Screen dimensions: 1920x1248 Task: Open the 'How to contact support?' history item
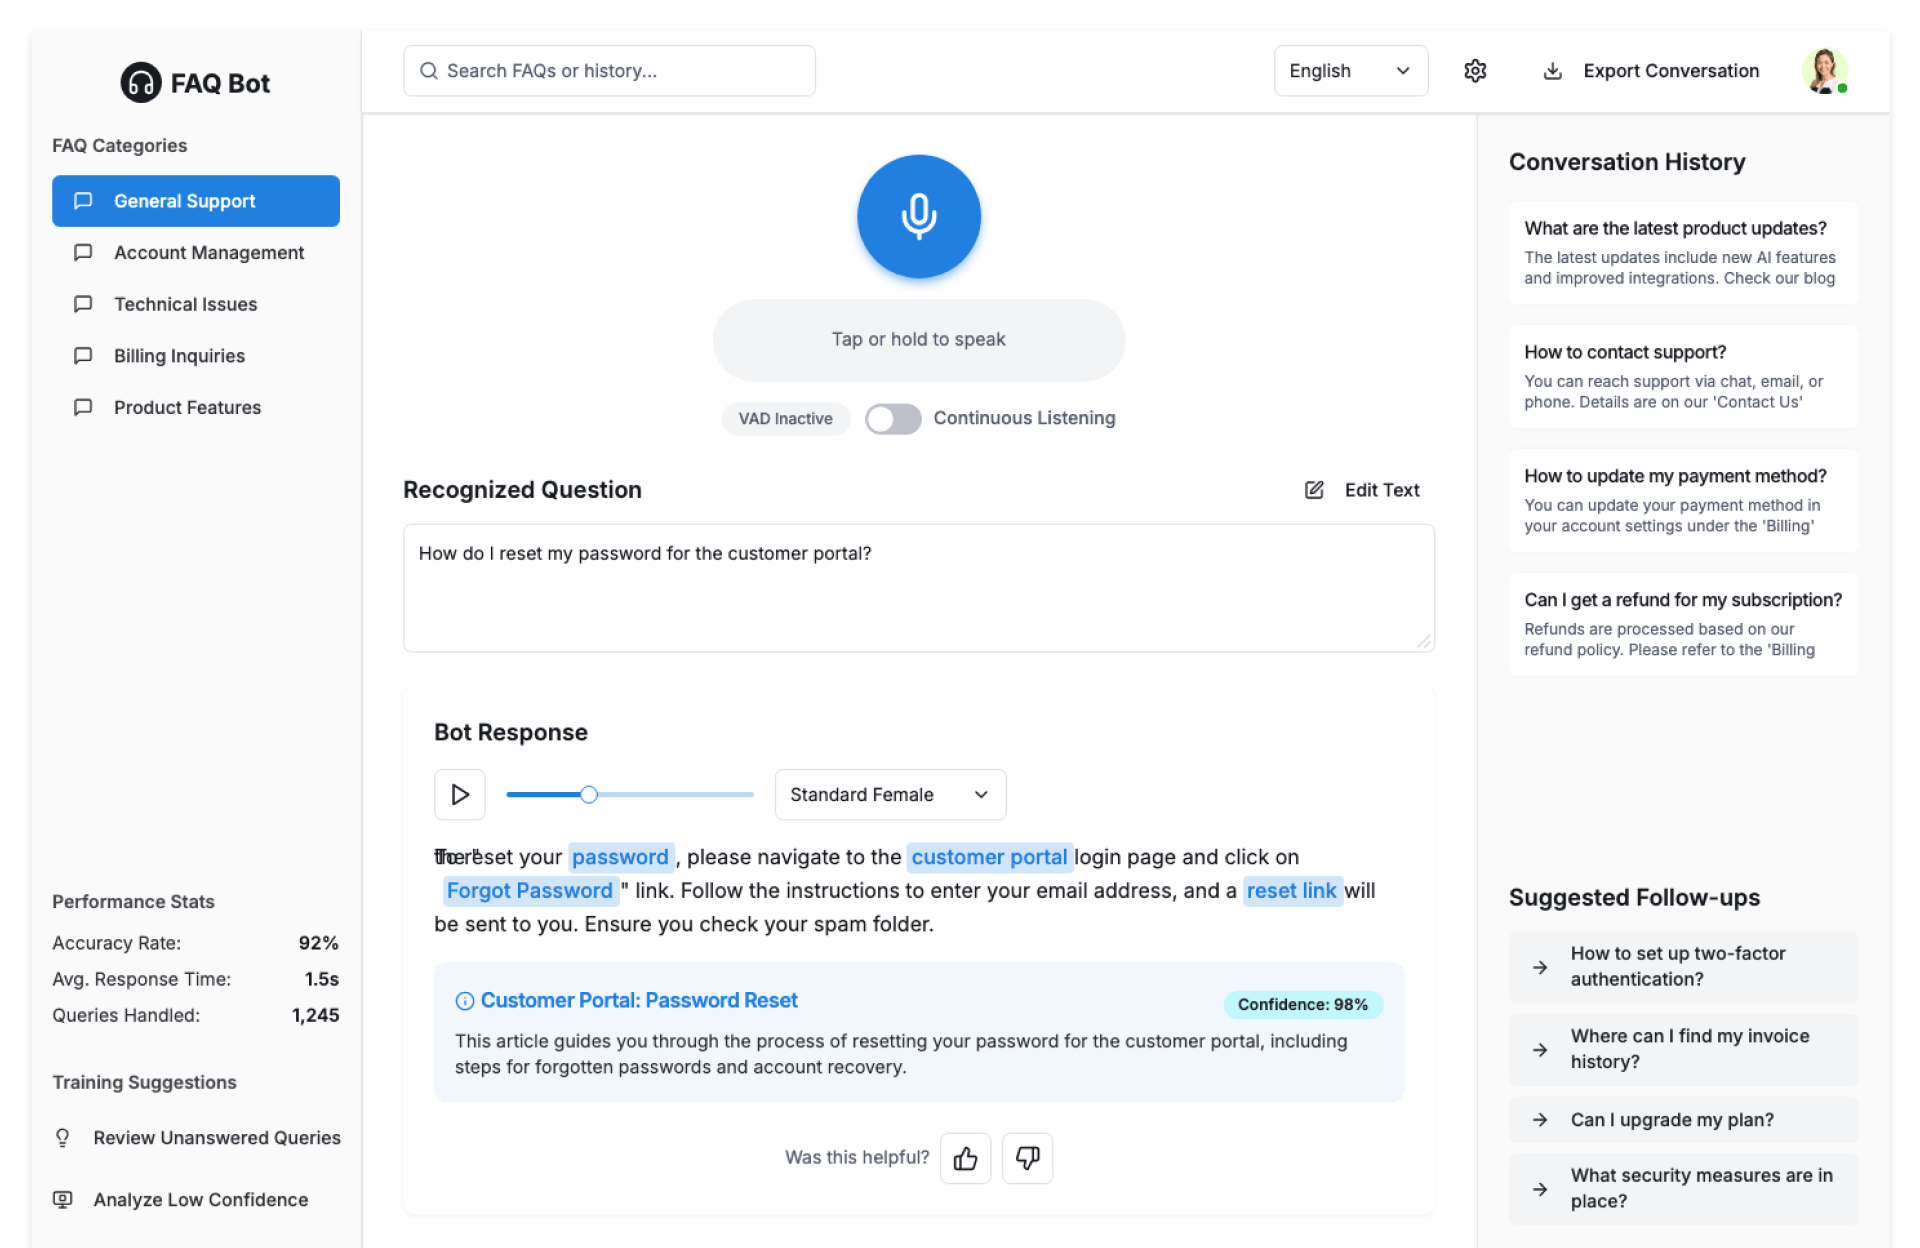[x=1682, y=376]
